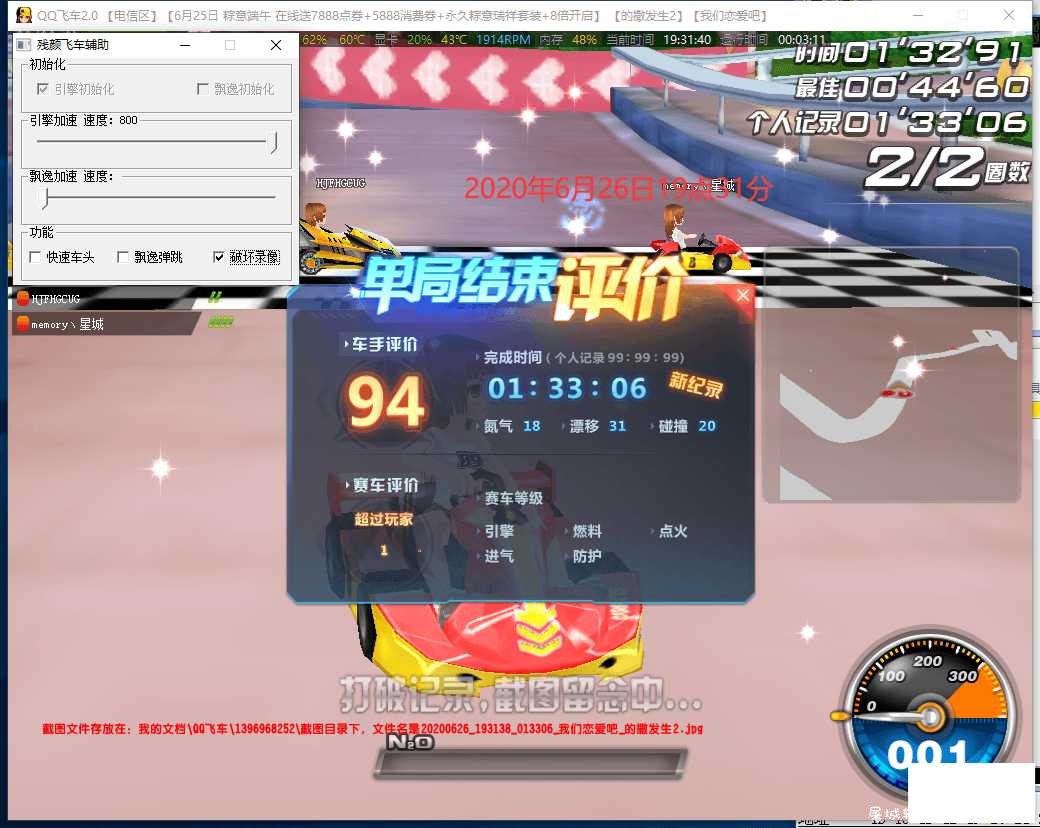Click the 进气 car stat label

click(499, 556)
